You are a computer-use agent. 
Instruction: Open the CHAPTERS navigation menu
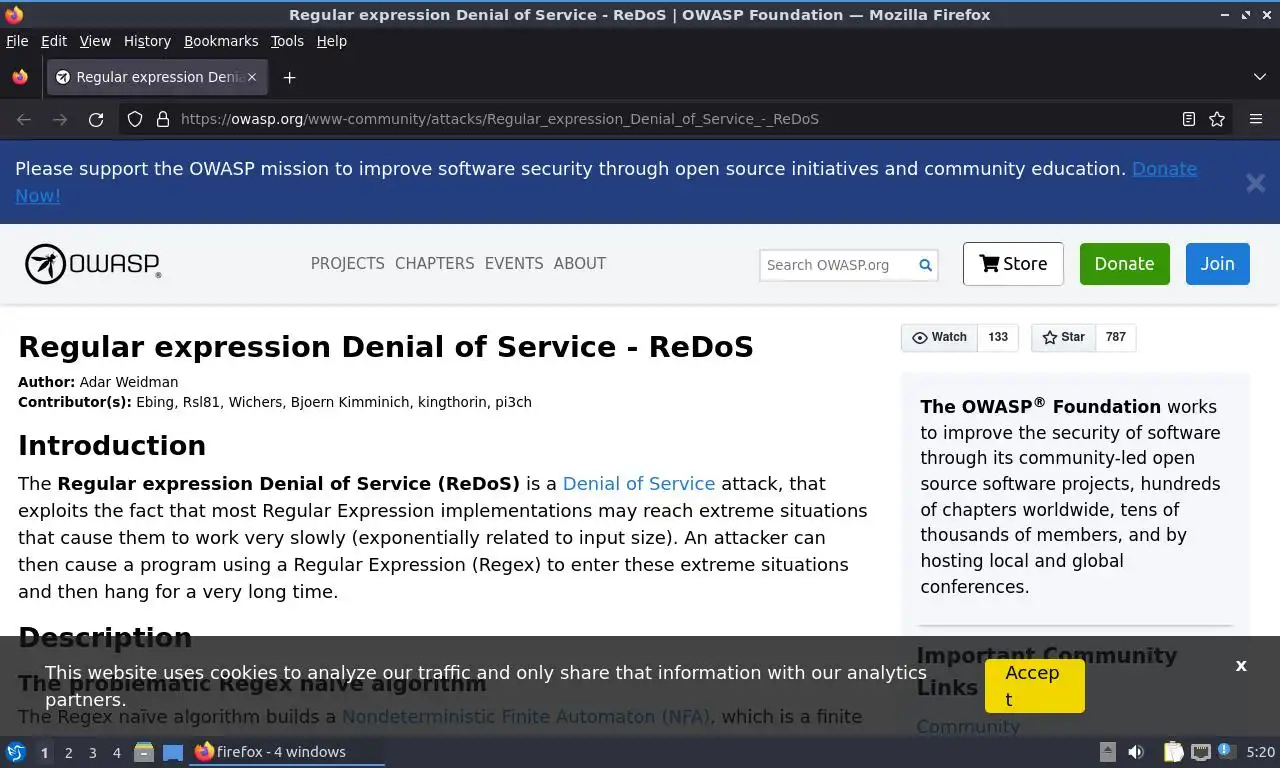[434, 264]
